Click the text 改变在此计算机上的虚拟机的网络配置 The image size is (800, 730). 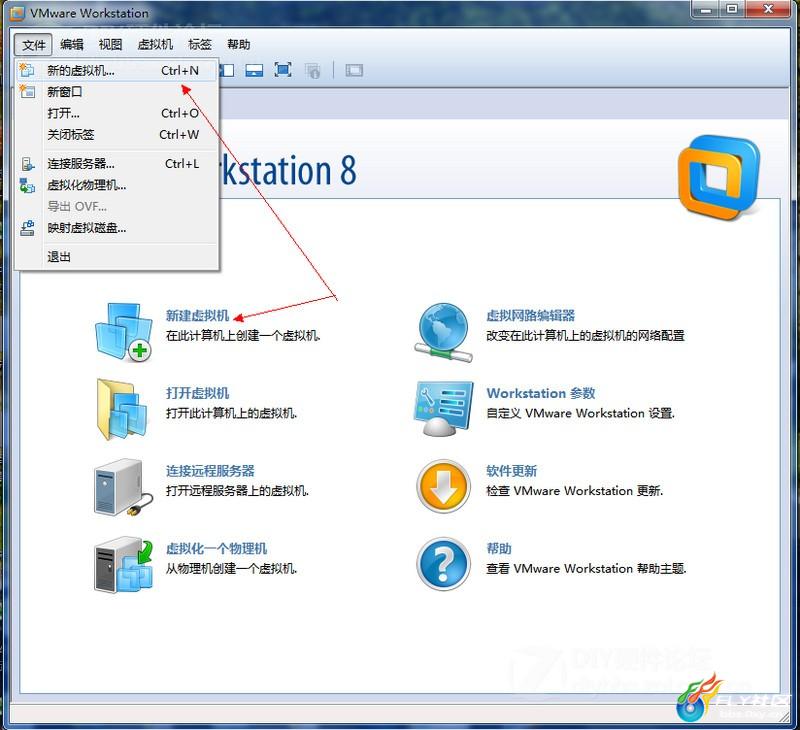[x=585, y=336]
